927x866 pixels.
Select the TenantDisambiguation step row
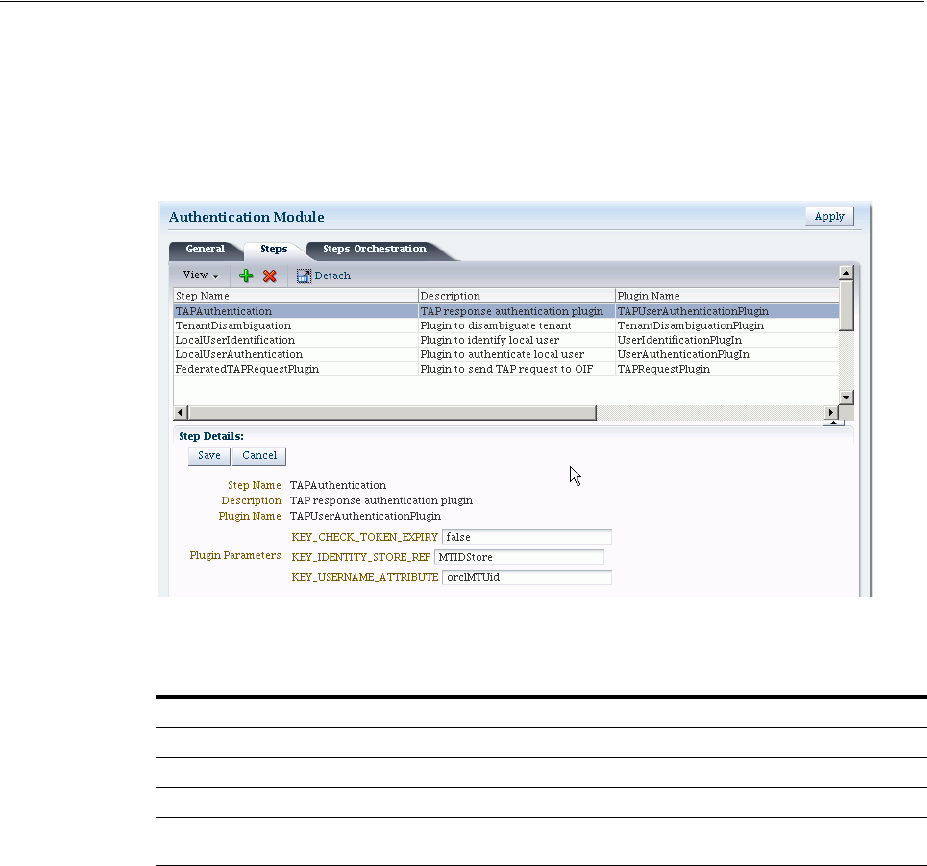tap(506, 326)
